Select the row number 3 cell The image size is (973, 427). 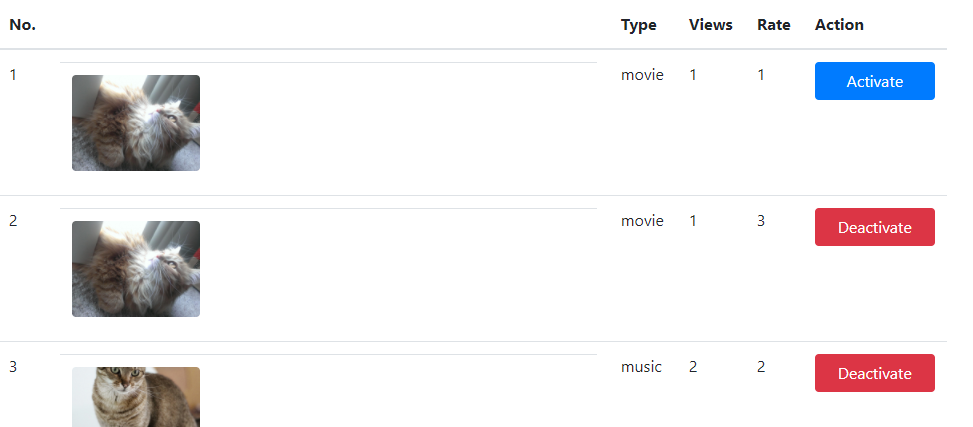13,367
